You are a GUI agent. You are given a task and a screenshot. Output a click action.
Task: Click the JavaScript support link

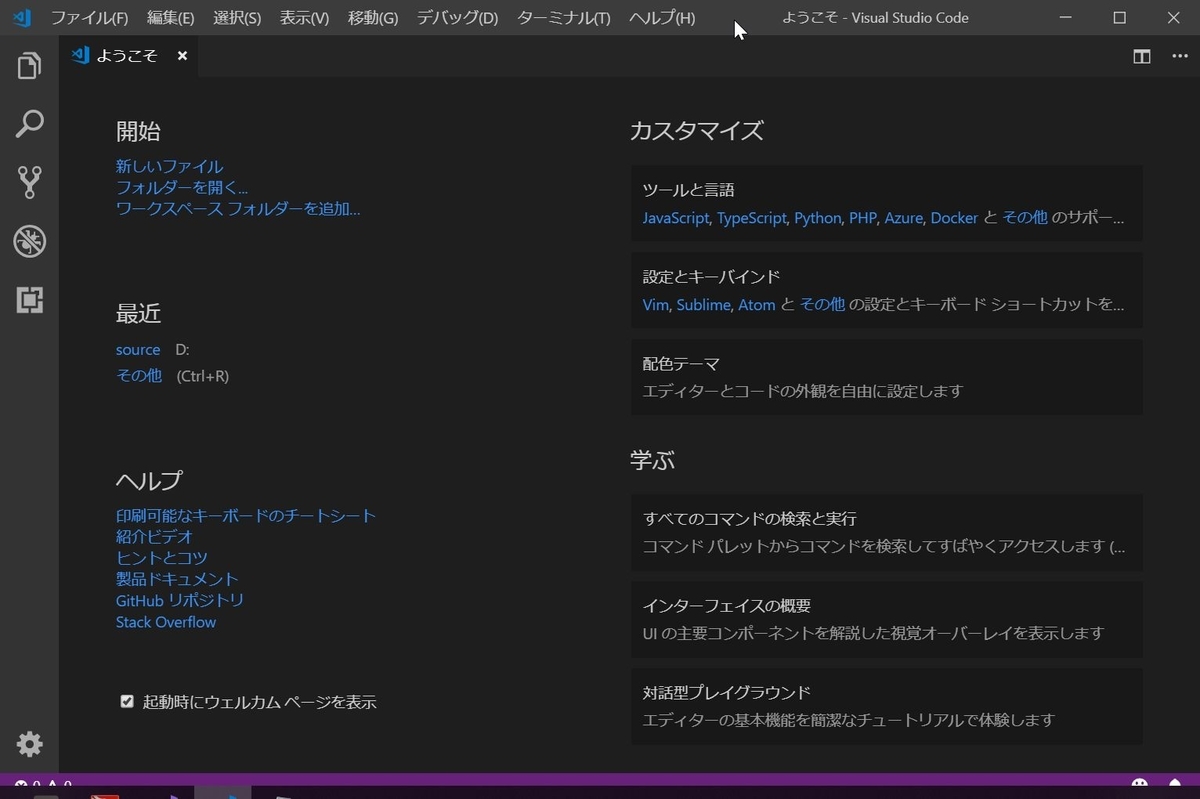coord(675,218)
